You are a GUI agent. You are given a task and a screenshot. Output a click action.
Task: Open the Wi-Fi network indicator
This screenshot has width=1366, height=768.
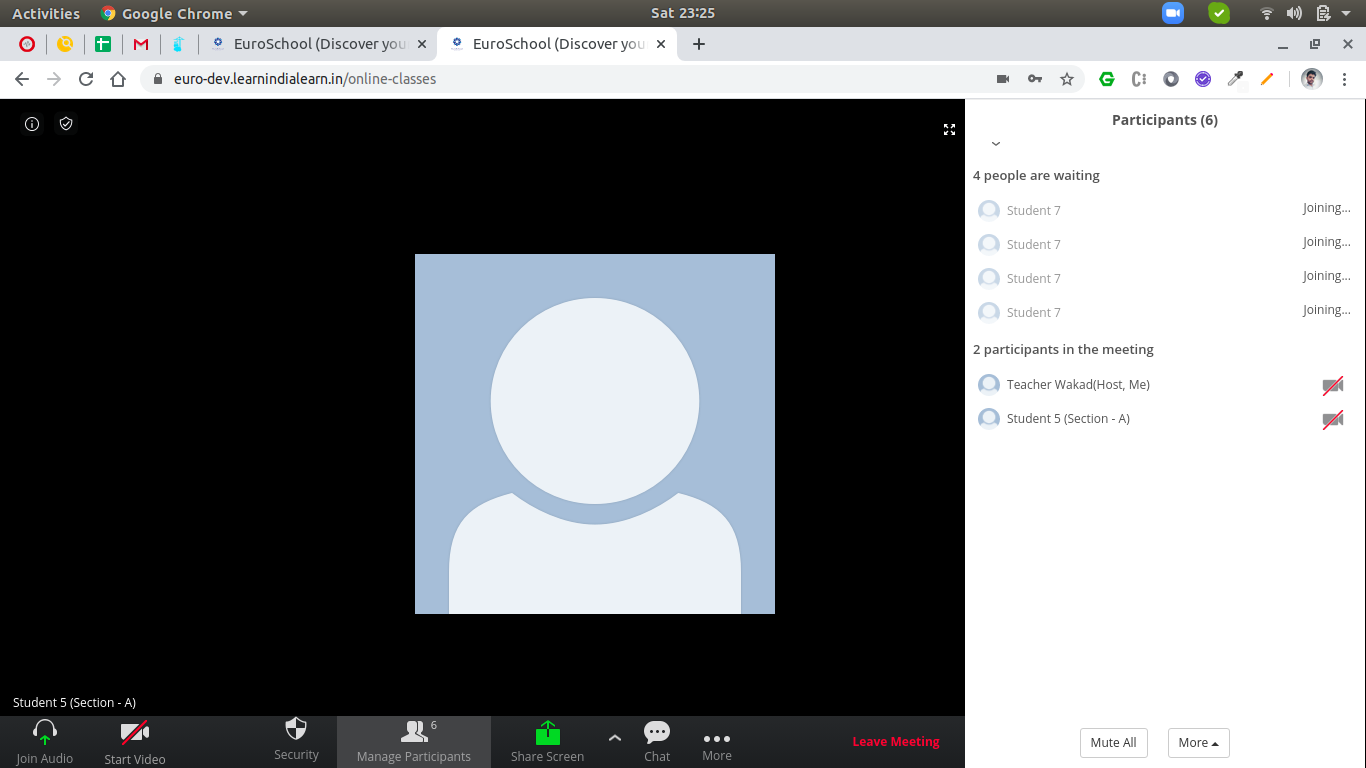(1267, 13)
